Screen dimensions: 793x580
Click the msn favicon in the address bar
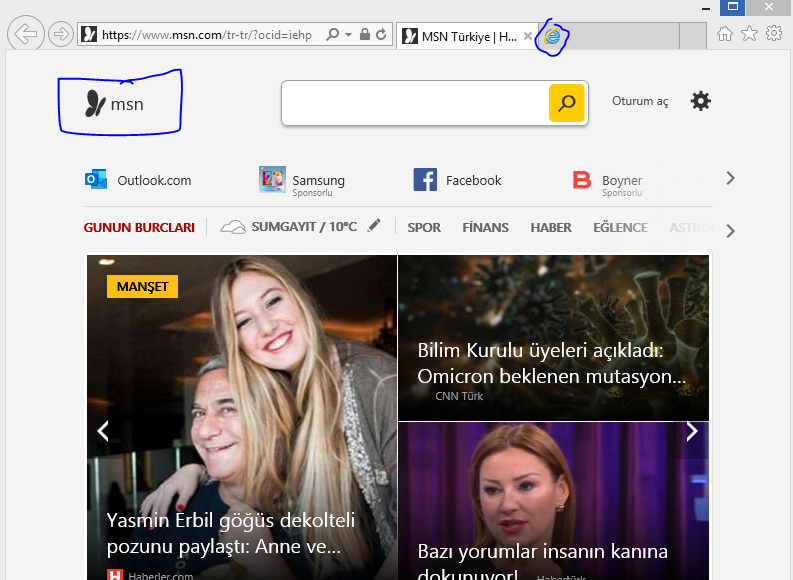[89, 34]
